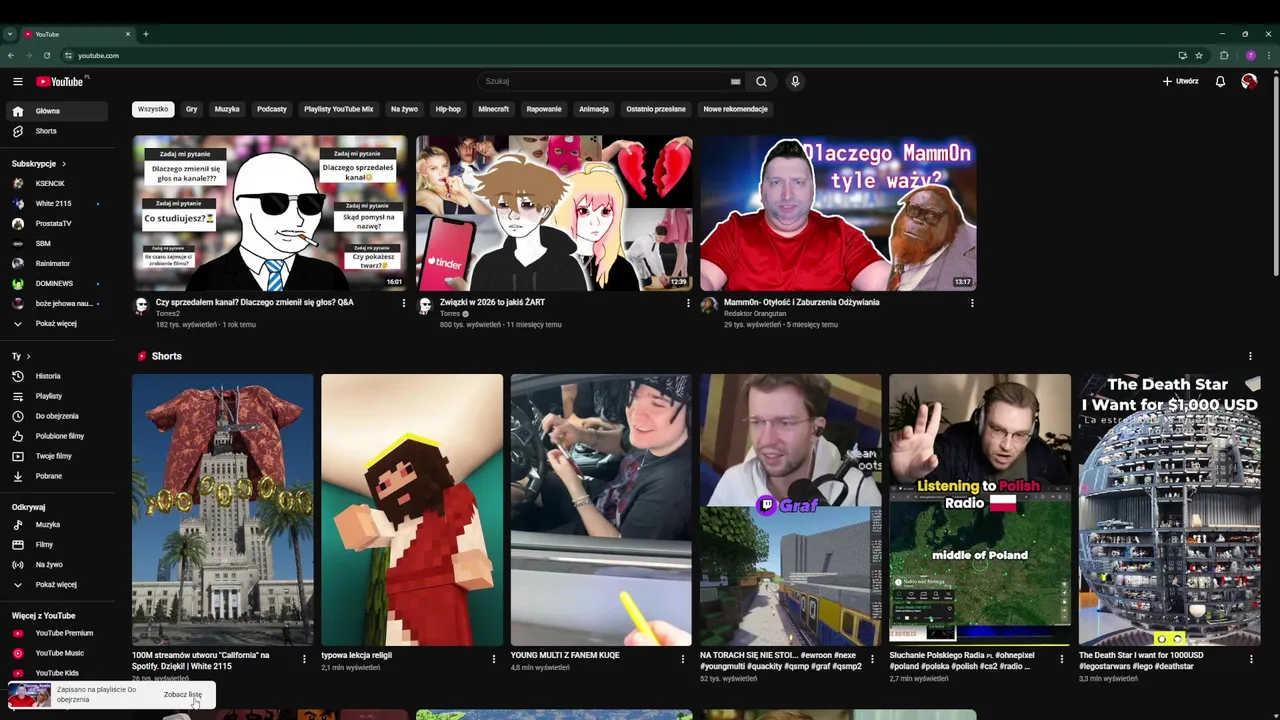Open YouTube Premium link
This screenshot has width=1280, height=720.
[x=56, y=633]
